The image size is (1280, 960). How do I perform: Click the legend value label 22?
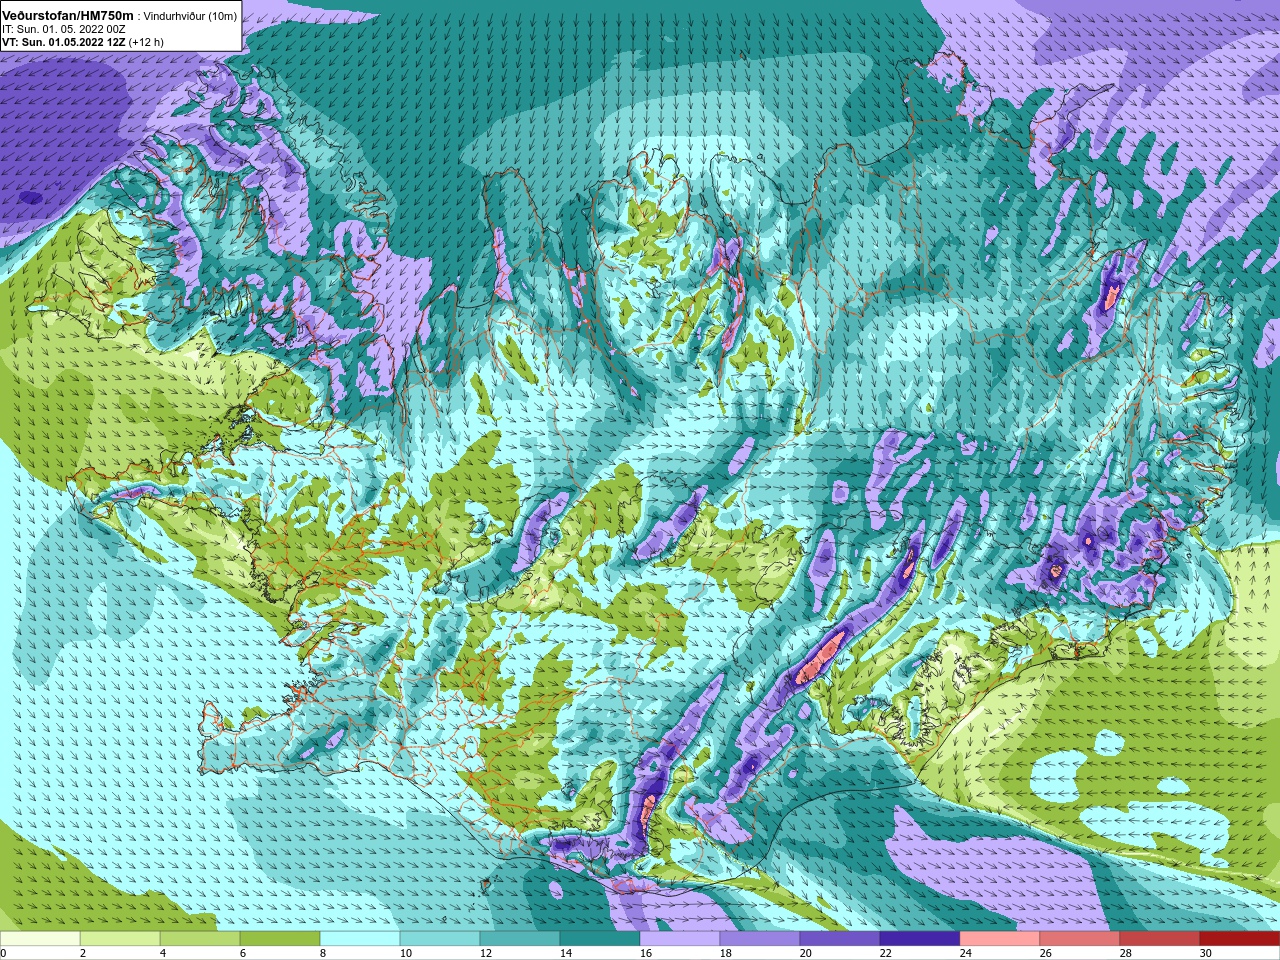click(886, 953)
